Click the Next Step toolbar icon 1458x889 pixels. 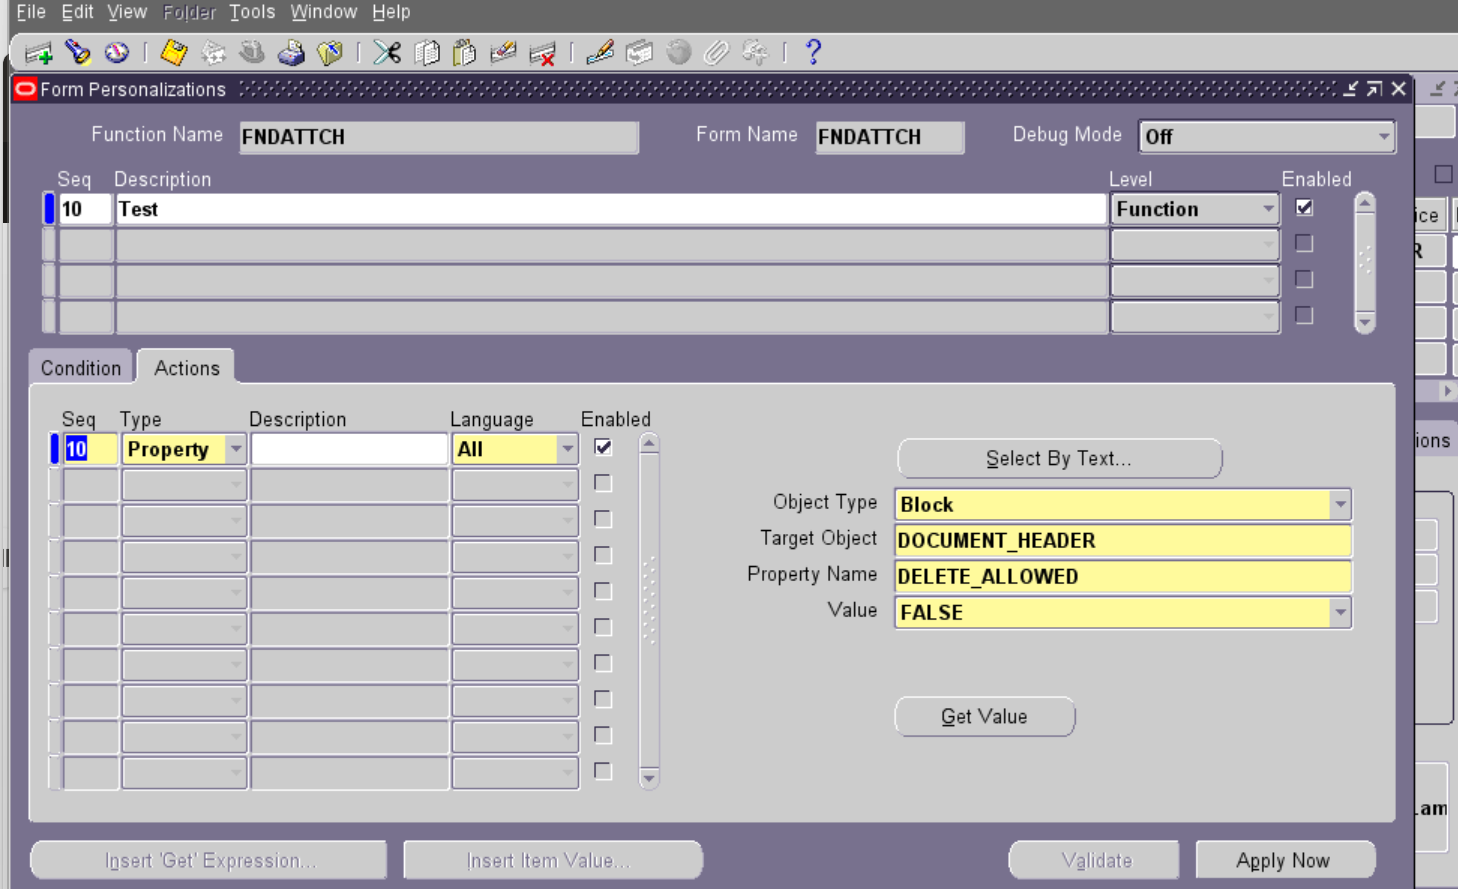coord(213,52)
